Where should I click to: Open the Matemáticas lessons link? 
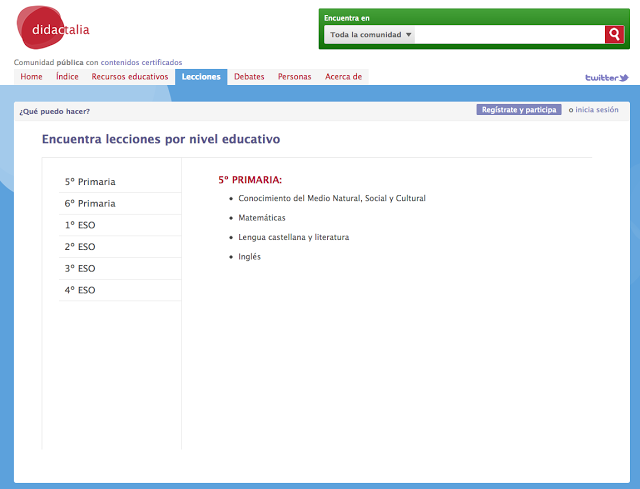pyautogui.click(x=262, y=218)
